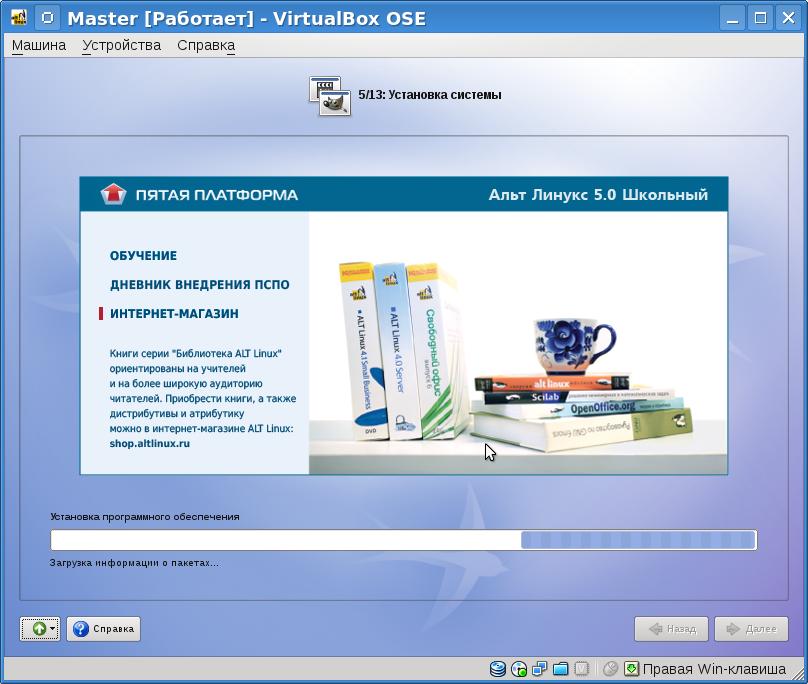This screenshot has width=808, height=684.
Task: Click the hard disk activity icon
Action: (498, 669)
